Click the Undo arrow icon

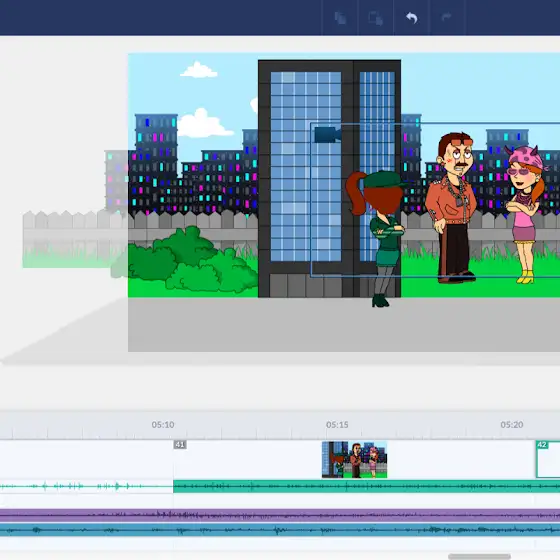(x=412, y=18)
